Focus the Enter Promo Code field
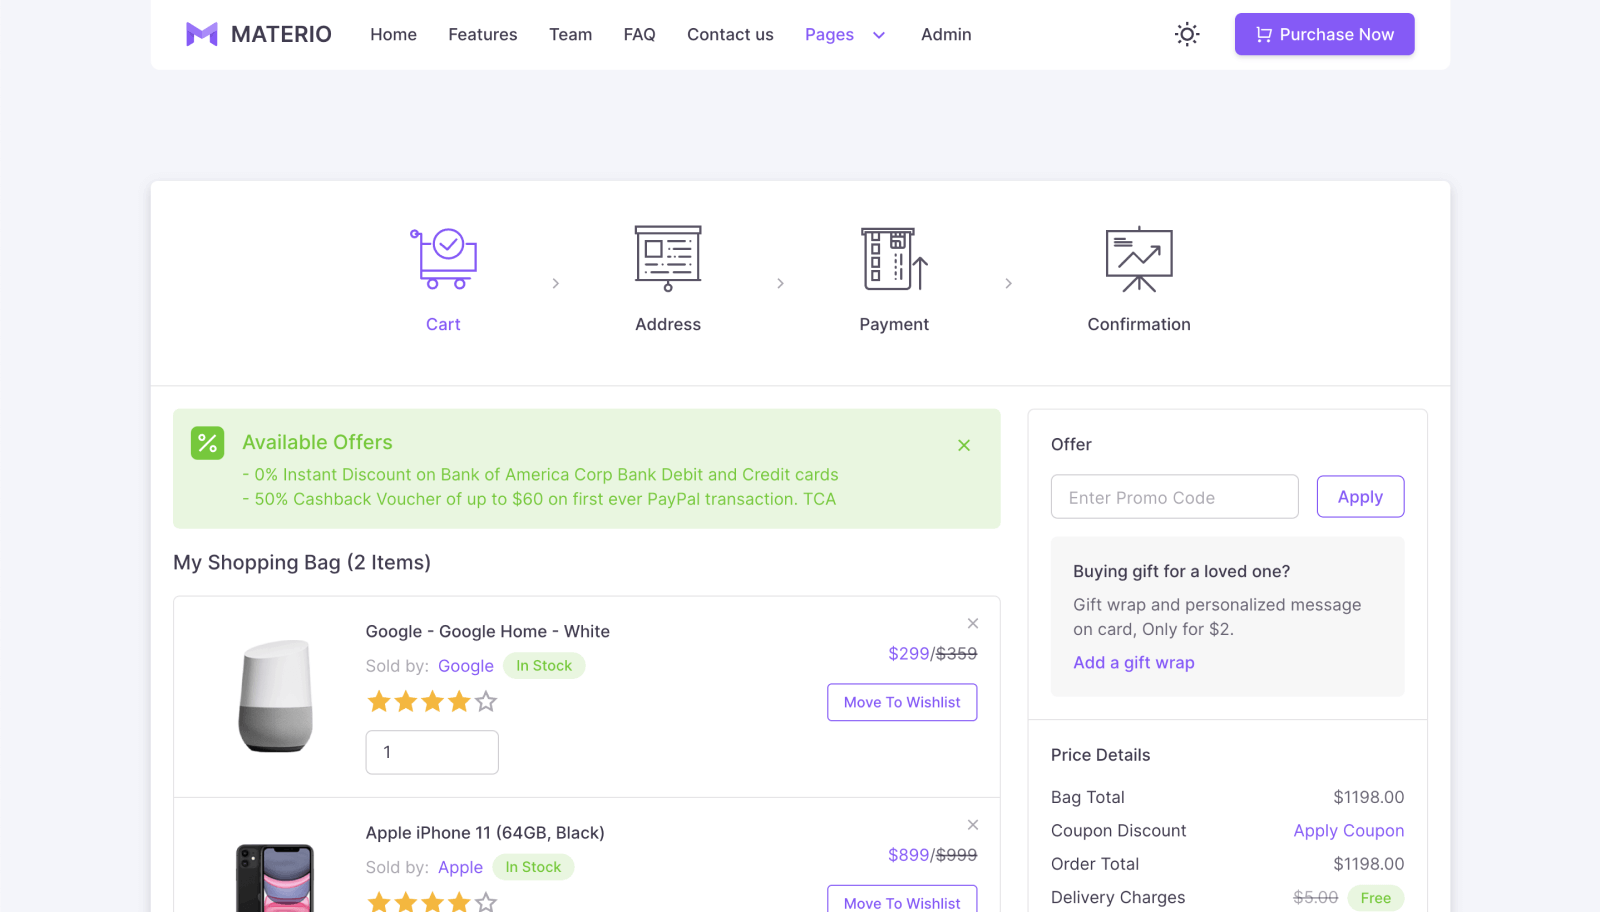The image size is (1600, 913). click(x=1174, y=497)
